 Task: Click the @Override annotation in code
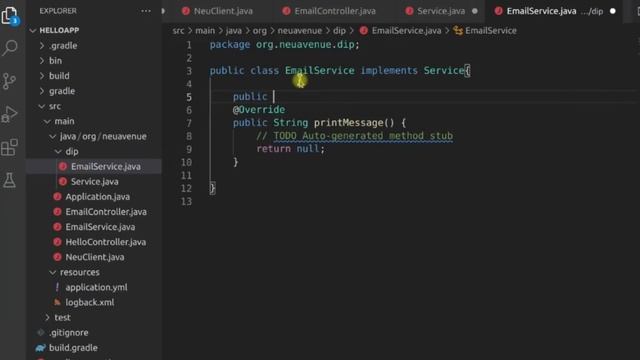(x=259, y=110)
